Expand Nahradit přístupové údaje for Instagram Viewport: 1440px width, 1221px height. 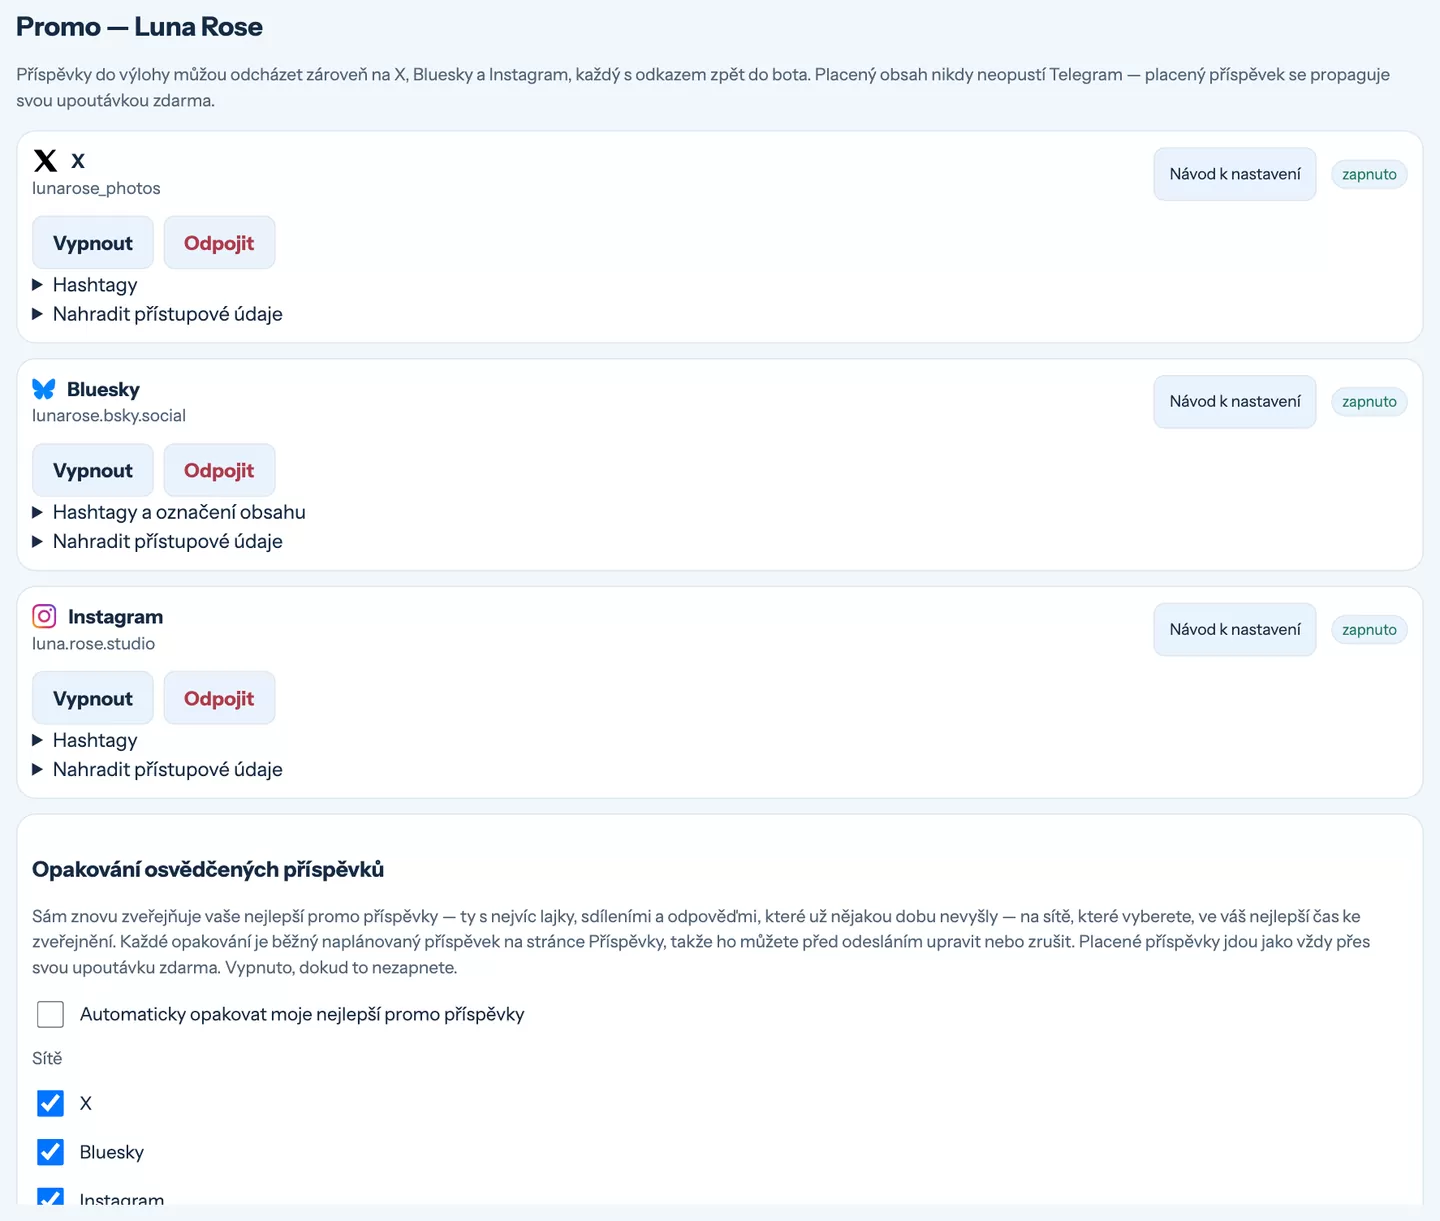(157, 769)
